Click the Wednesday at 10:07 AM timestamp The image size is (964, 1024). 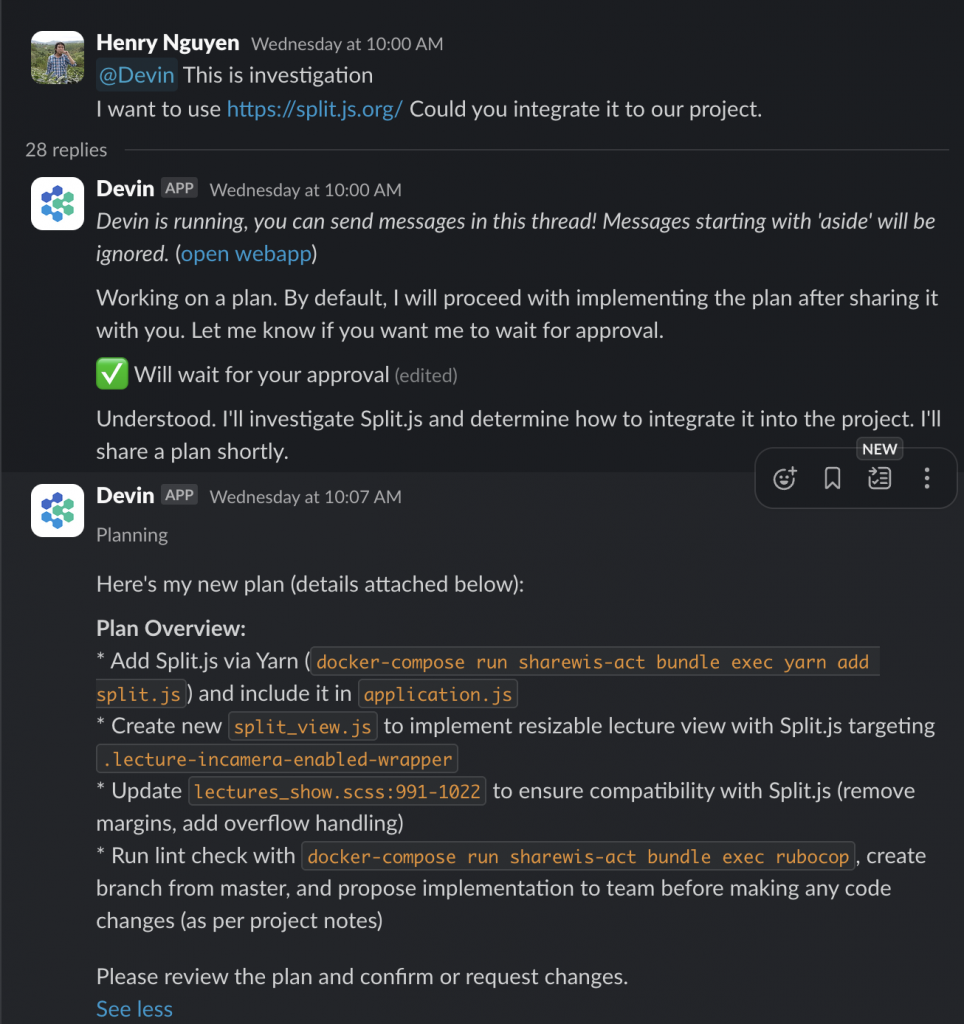306,497
